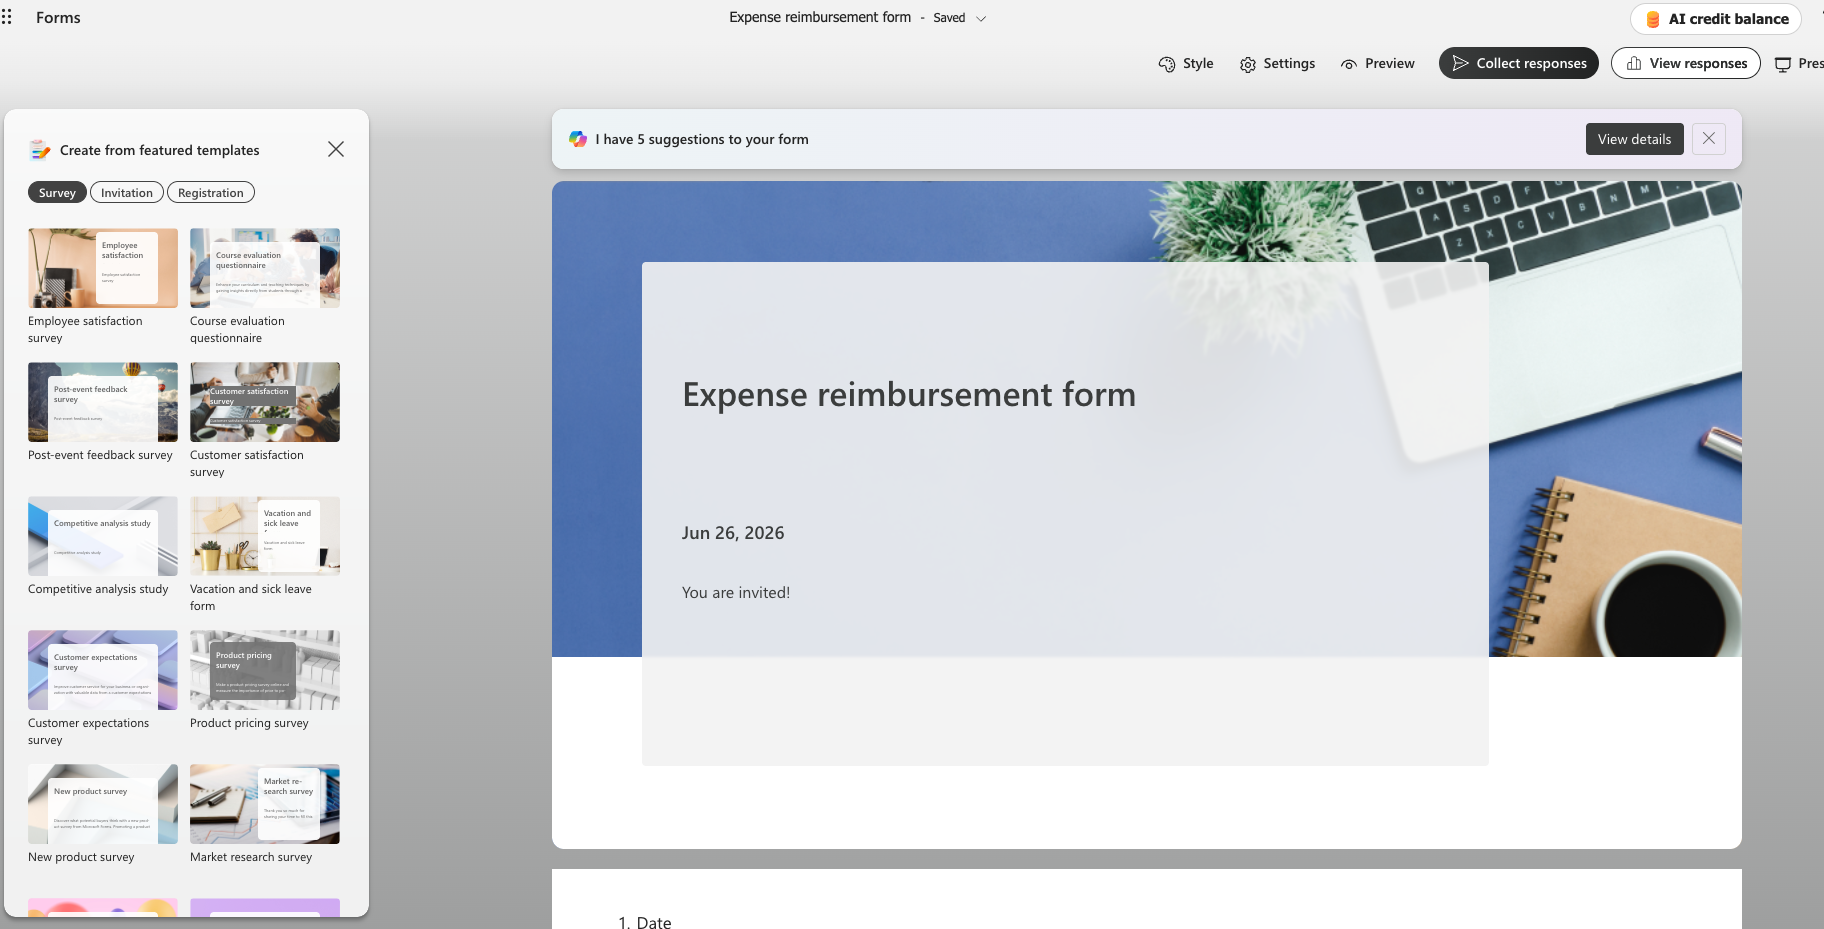Screen dimensions: 1824x929
Task: Click the 'You are invited!' description
Action: (x=736, y=593)
